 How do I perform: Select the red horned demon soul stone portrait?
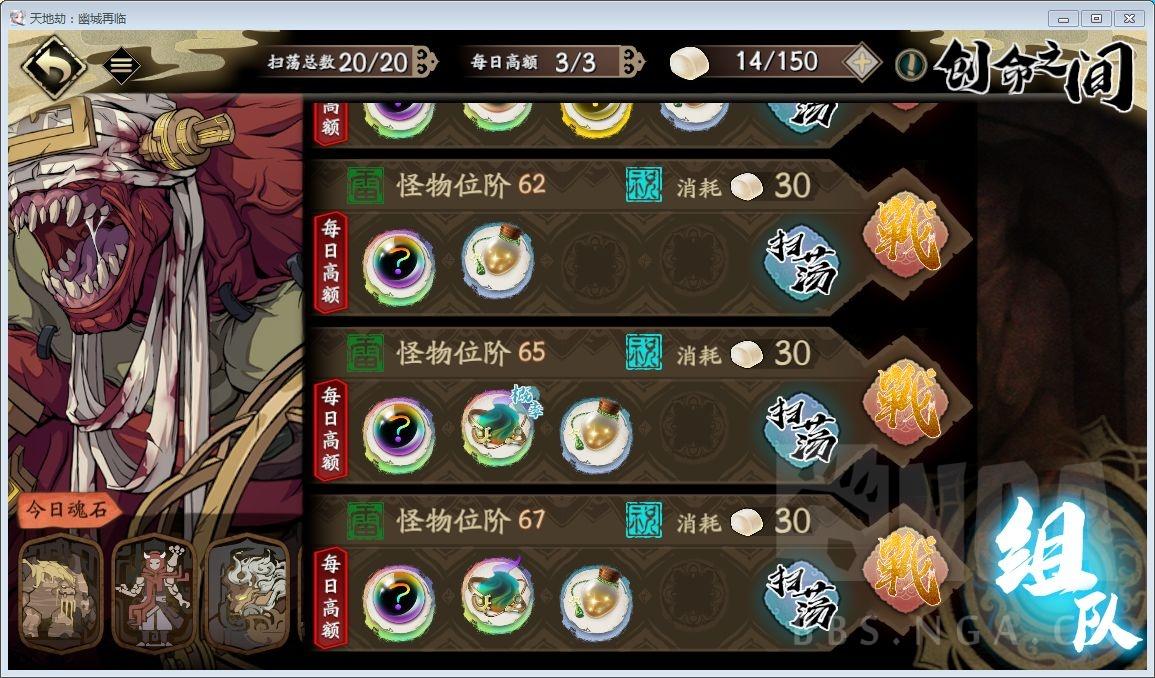(154, 594)
